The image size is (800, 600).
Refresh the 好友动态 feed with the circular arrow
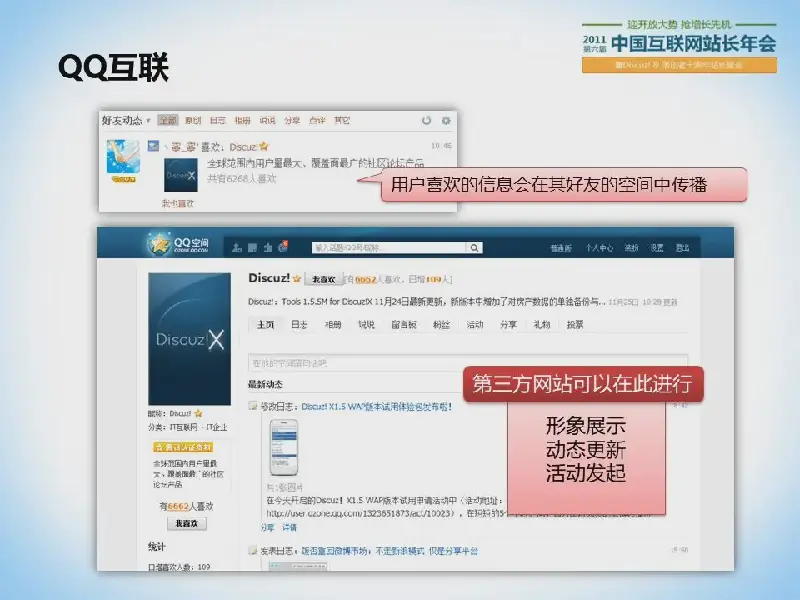pyautogui.click(x=427, y=120)
